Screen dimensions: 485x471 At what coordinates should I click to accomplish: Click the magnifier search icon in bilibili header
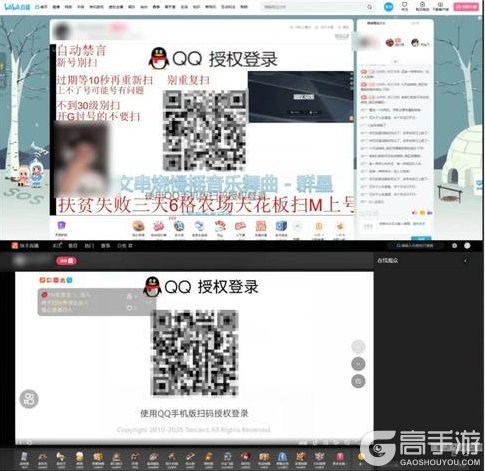pos(370,7)
